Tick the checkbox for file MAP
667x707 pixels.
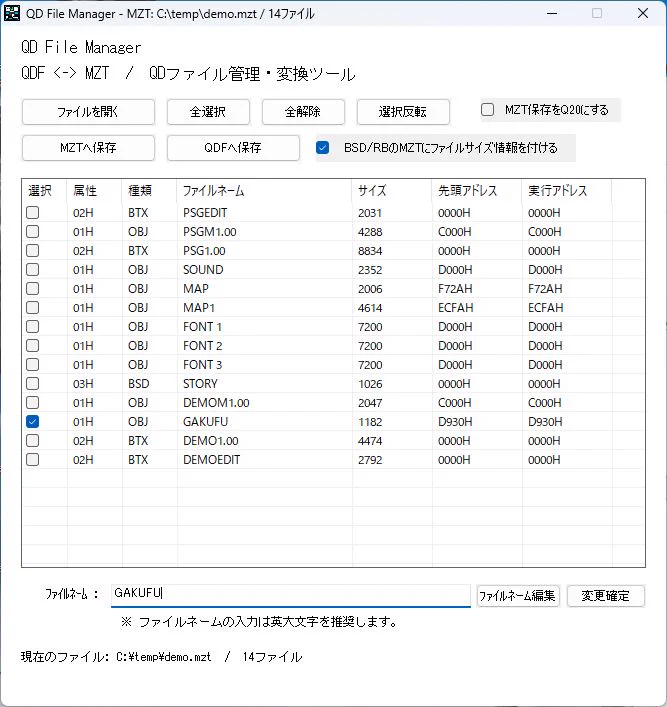point(32,289)
